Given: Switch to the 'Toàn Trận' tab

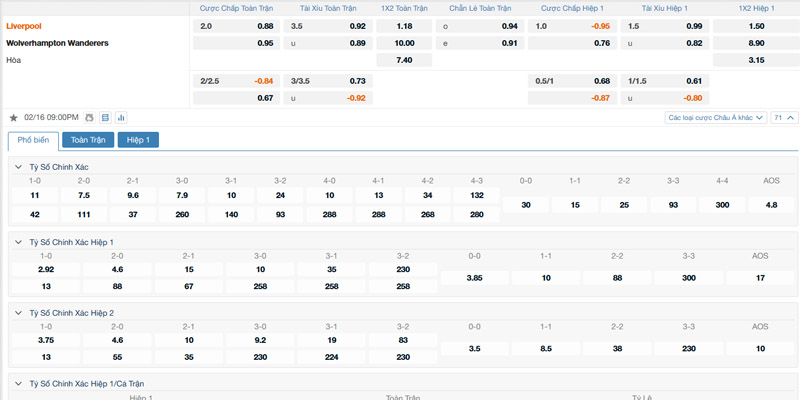Looking at the screenshot, I should [x=88, y=140].
